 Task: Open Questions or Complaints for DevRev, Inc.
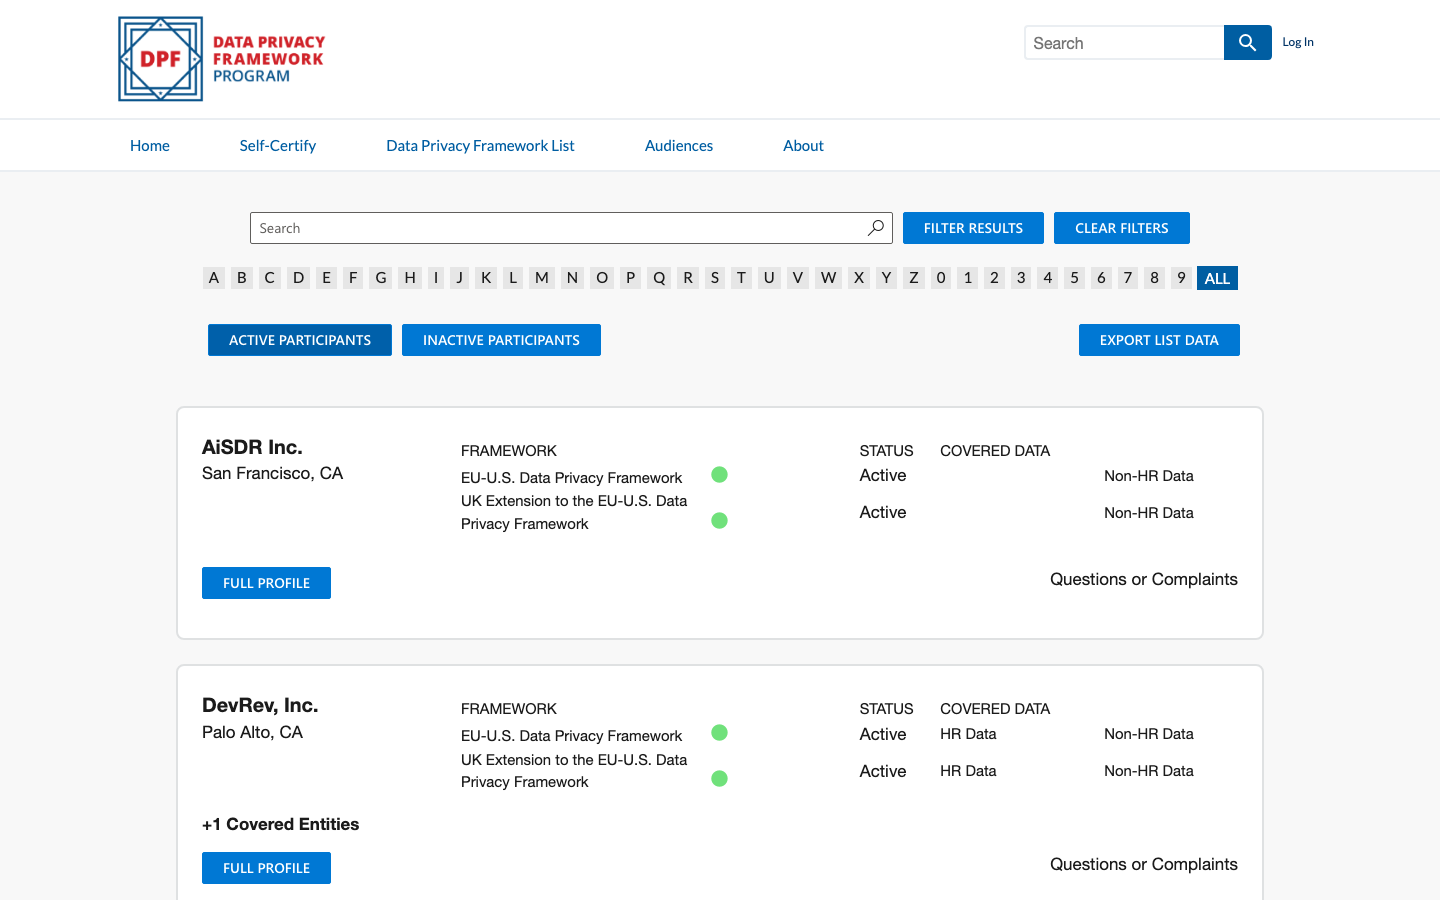(1144, 864)
